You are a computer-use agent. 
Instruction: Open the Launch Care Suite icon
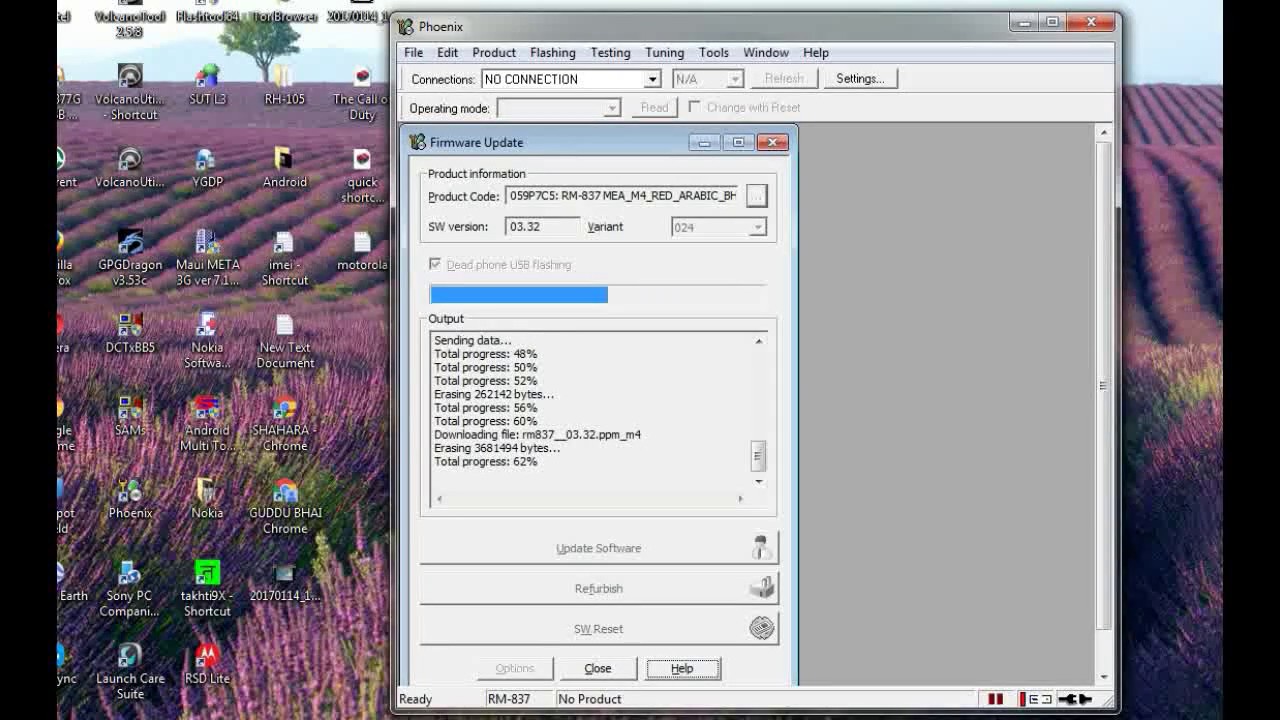pyautogui.click(x=130, y=672)
